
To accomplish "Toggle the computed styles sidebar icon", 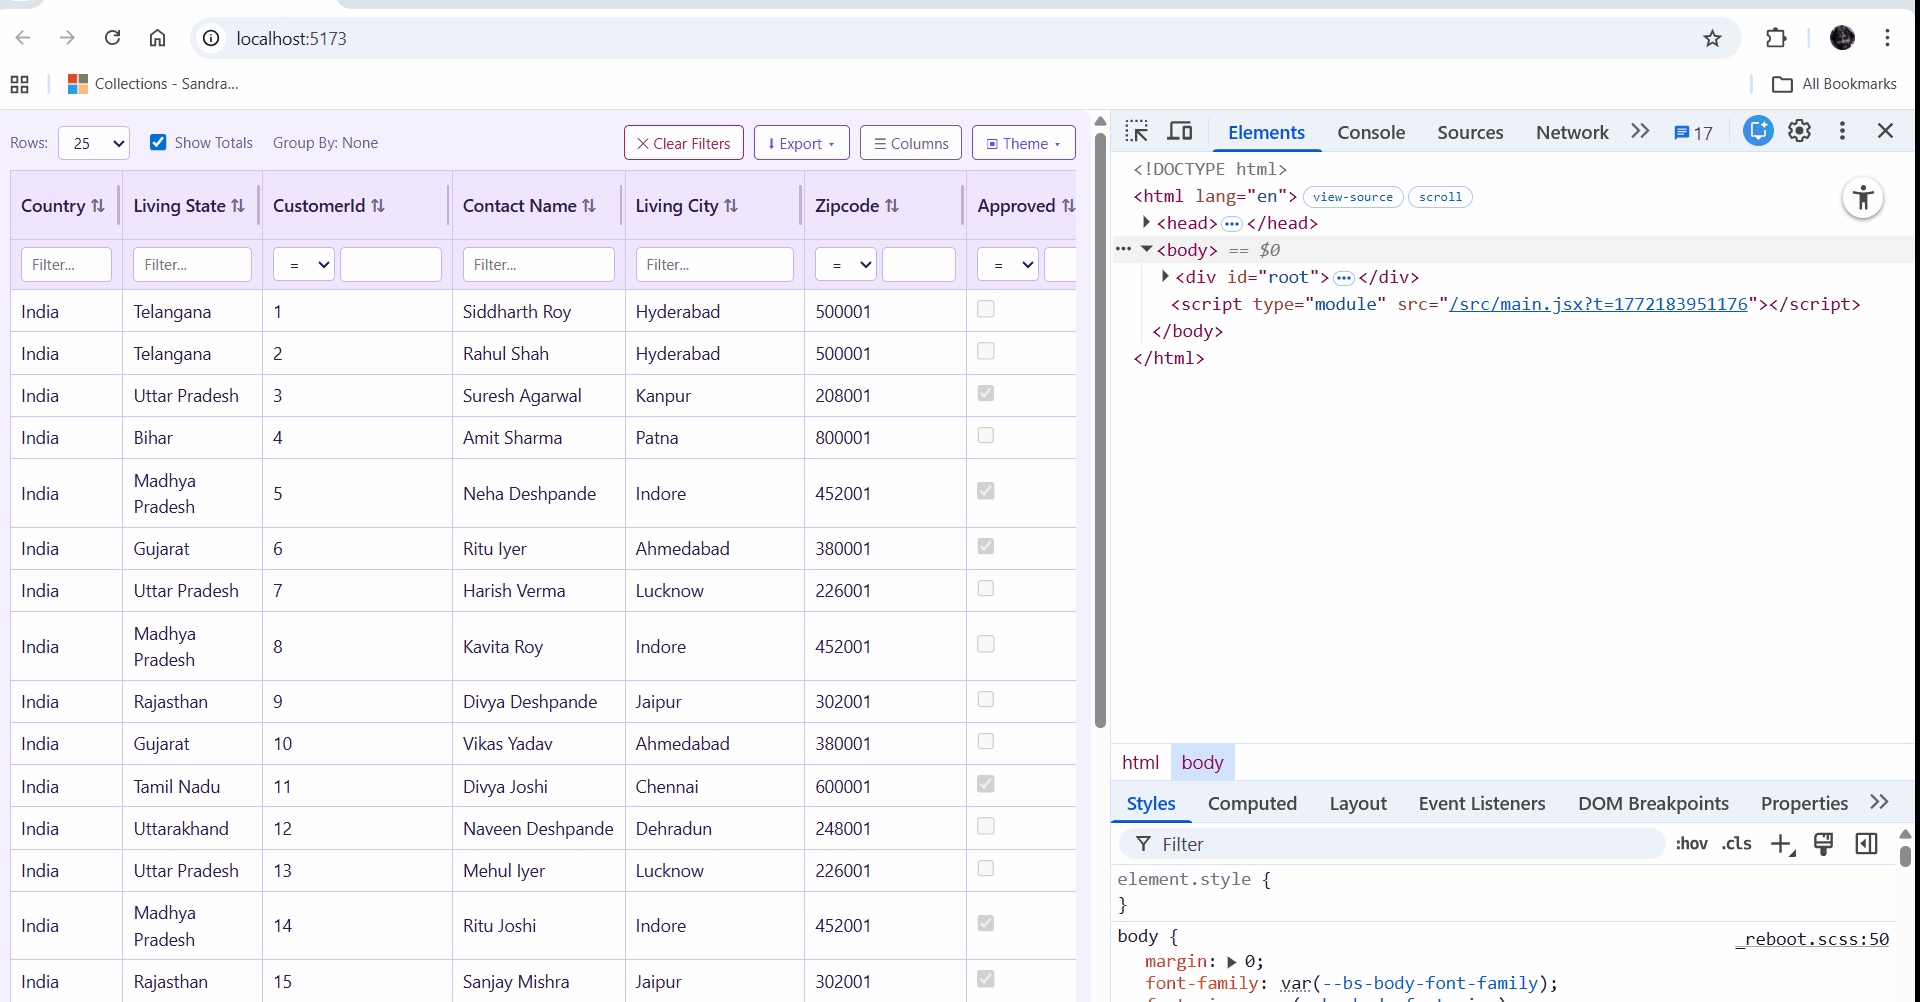I will click(1866, 844).
